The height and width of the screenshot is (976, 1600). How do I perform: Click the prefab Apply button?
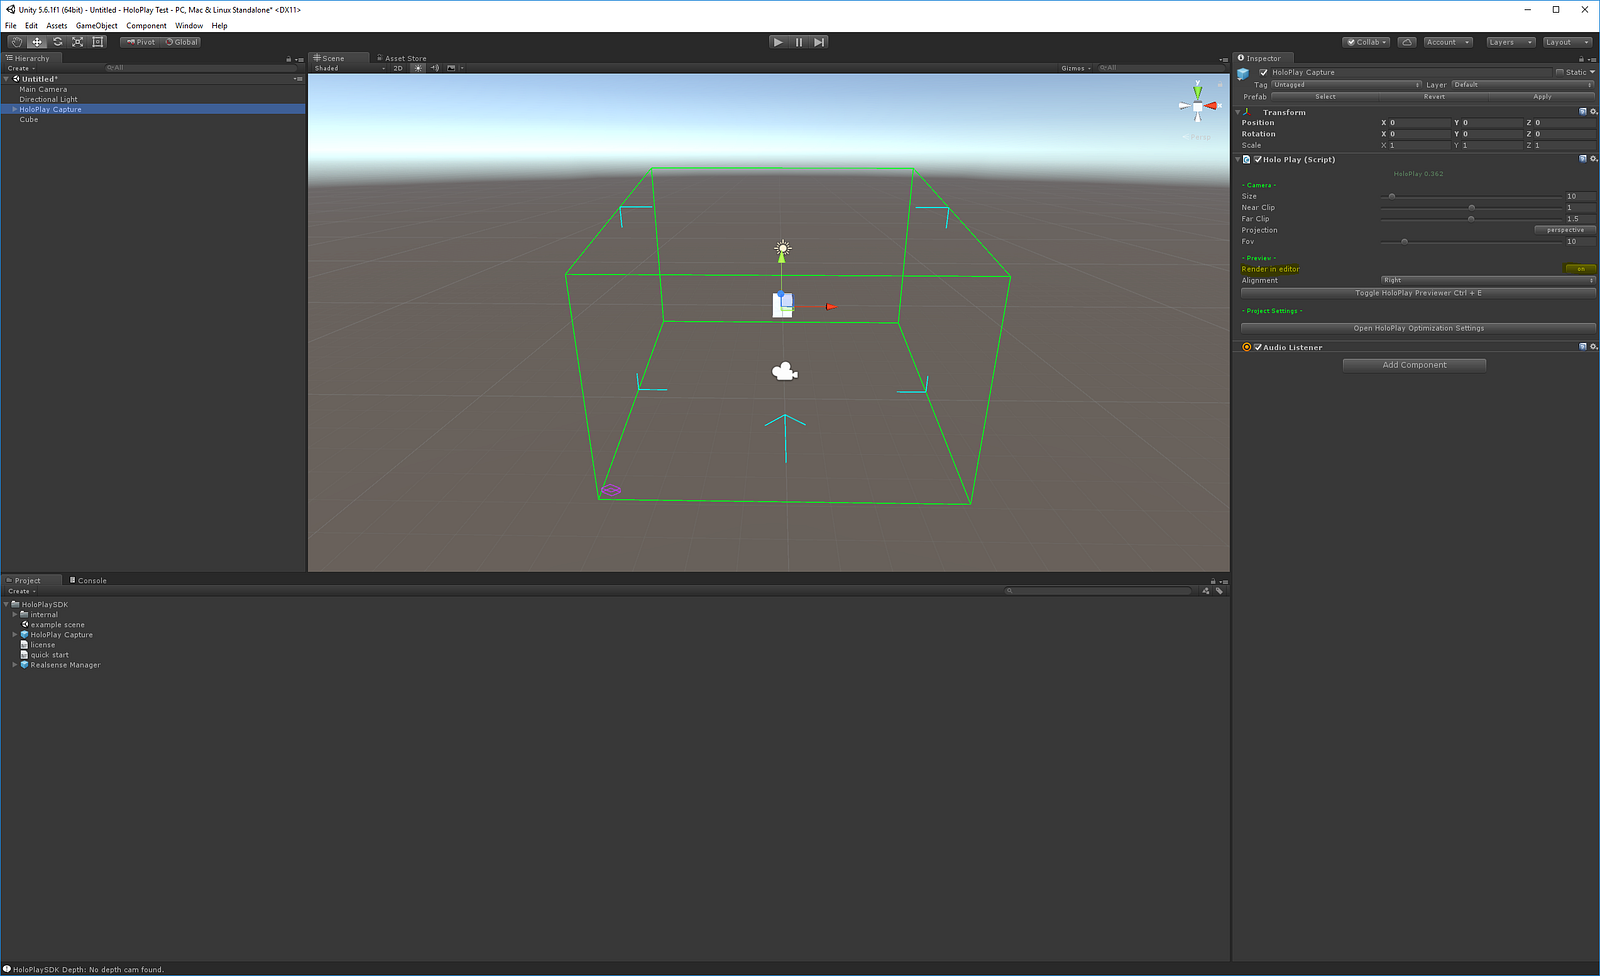(1542, 97)
